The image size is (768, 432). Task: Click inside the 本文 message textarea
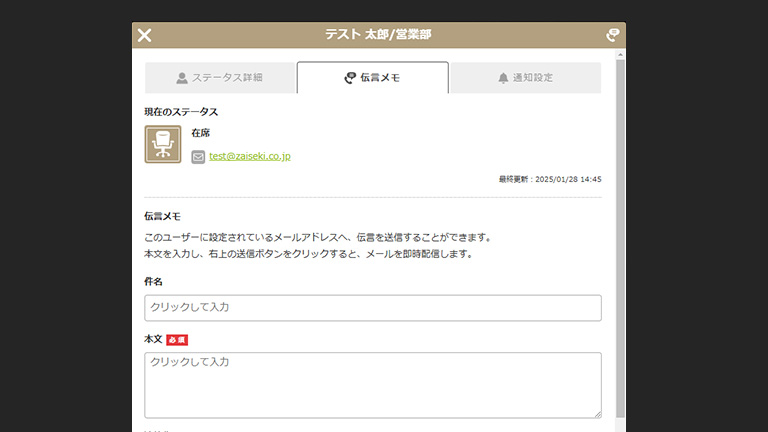(372, 384)
